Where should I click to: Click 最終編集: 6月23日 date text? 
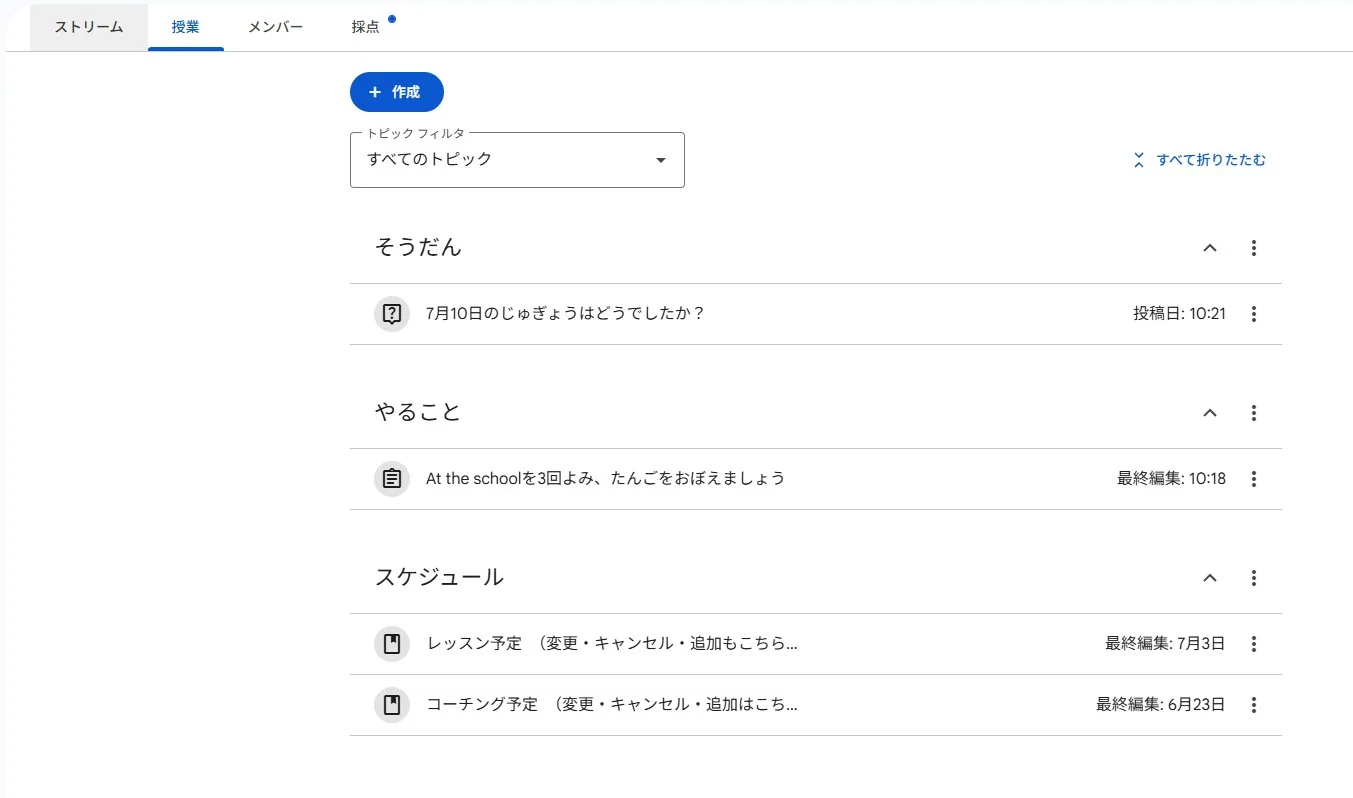point(1160,705)
